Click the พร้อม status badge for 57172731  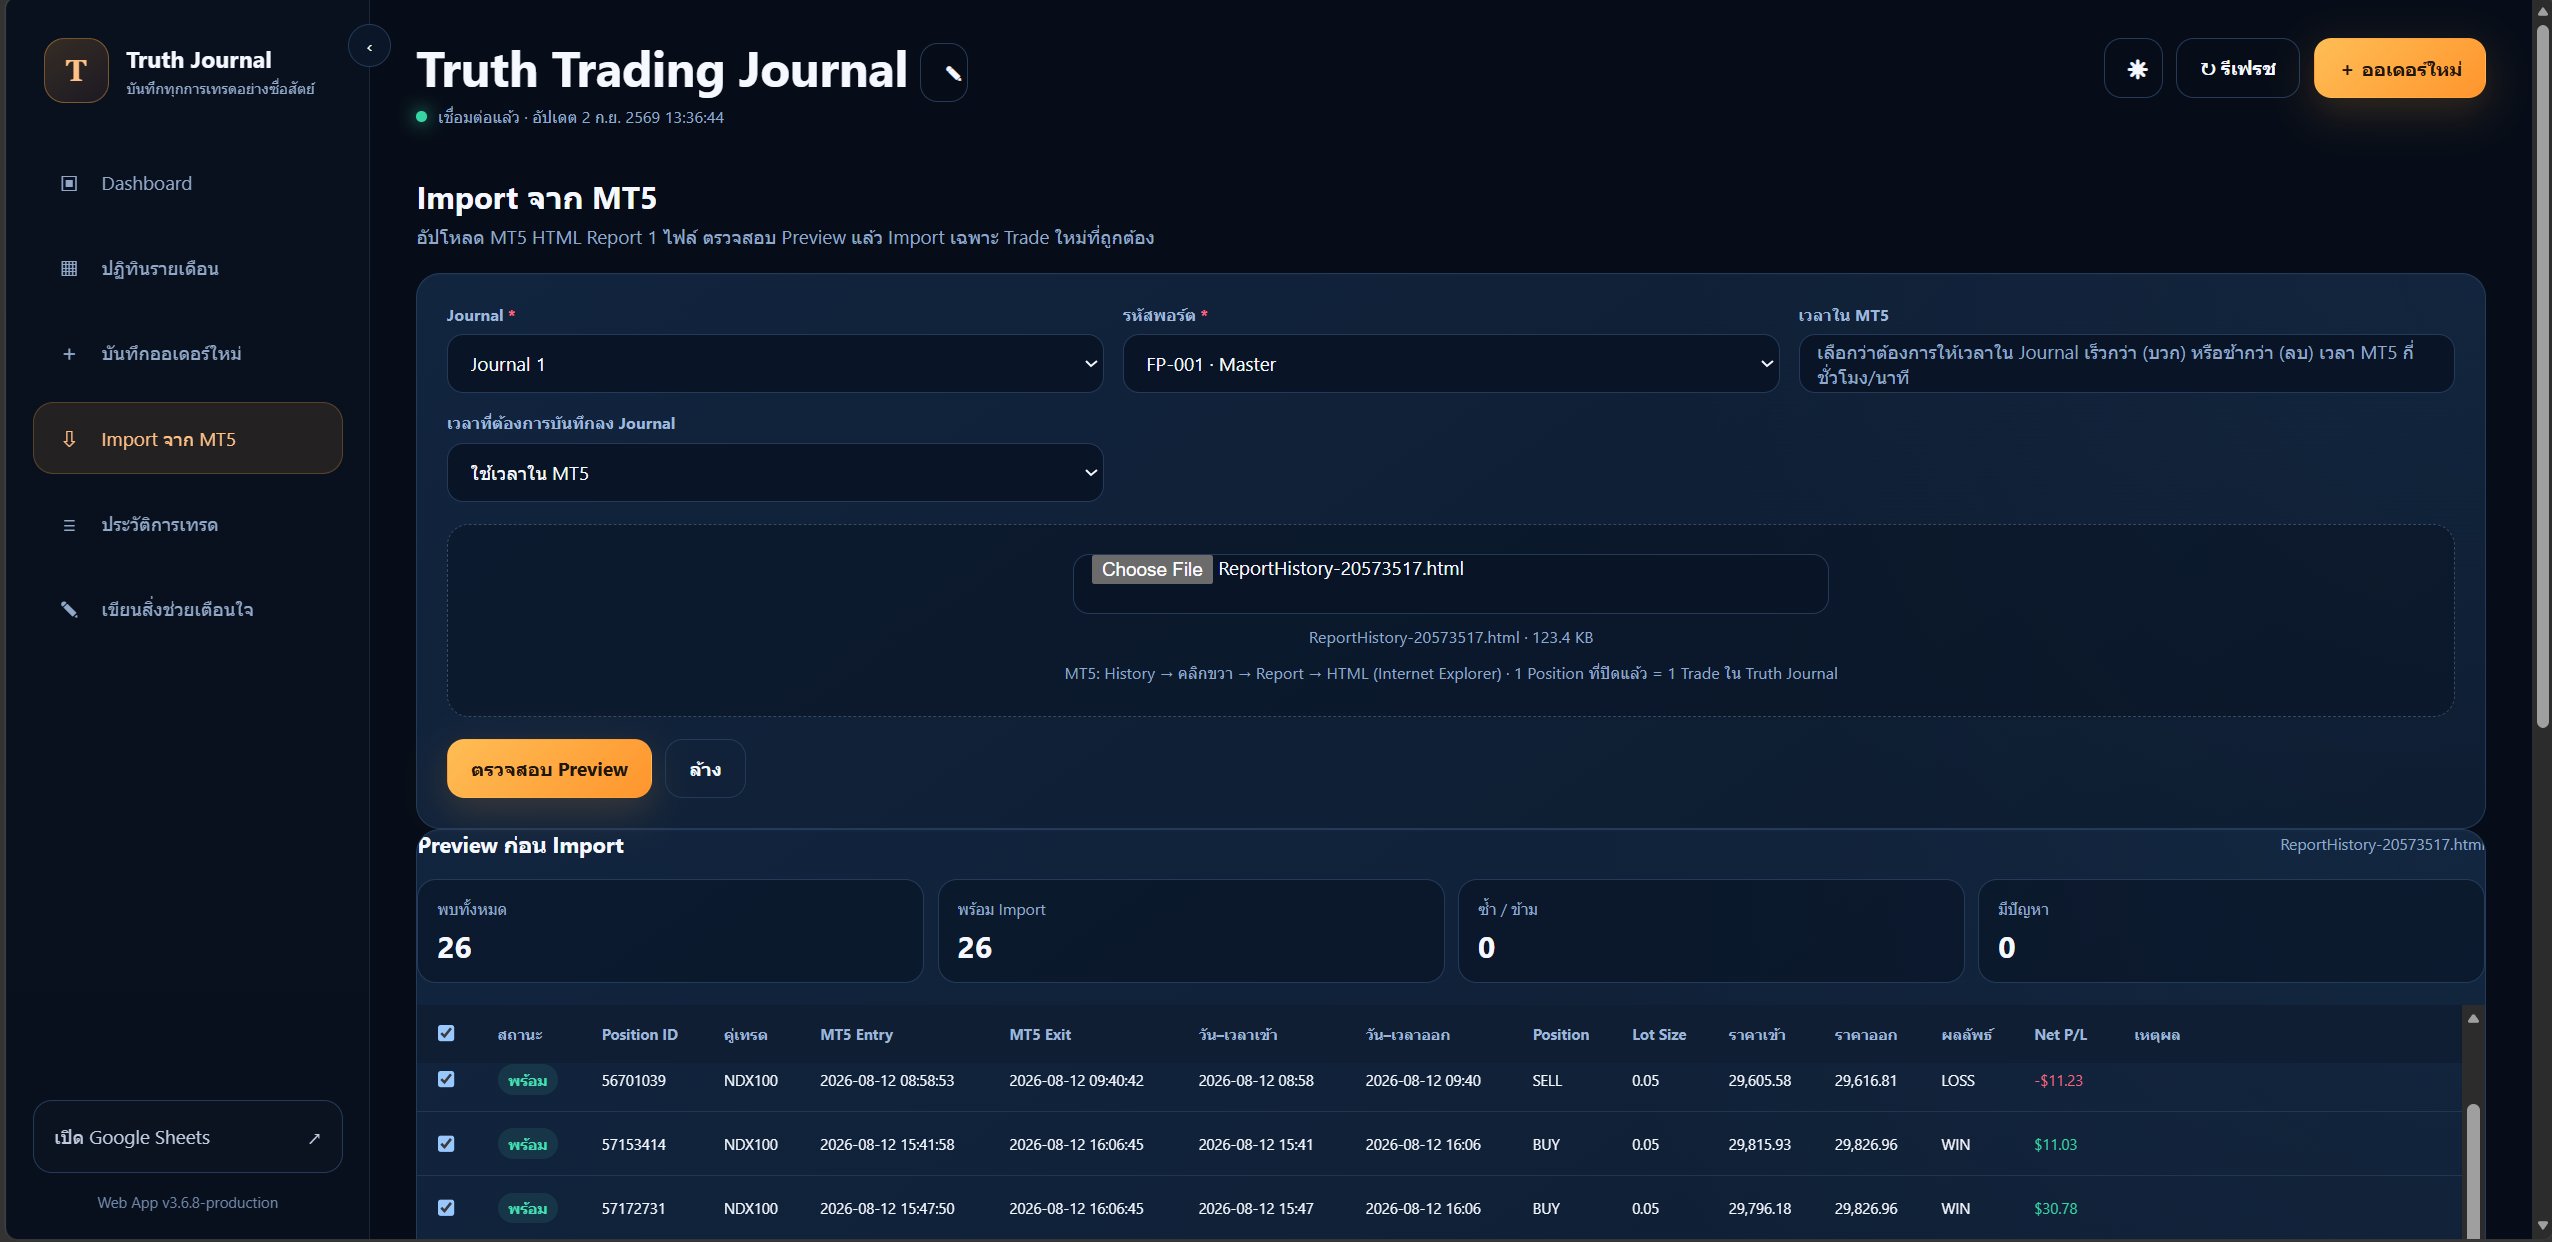click(527, 1209)
